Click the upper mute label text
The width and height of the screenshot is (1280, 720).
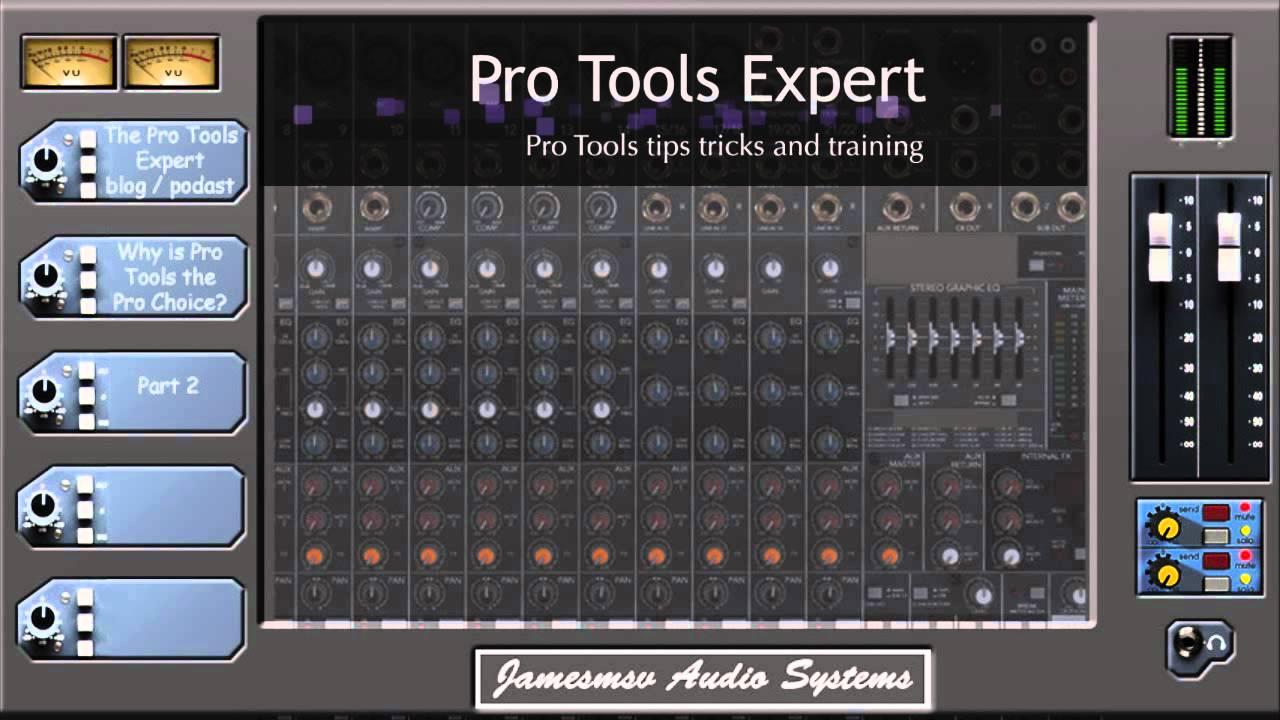[1245, 518]
